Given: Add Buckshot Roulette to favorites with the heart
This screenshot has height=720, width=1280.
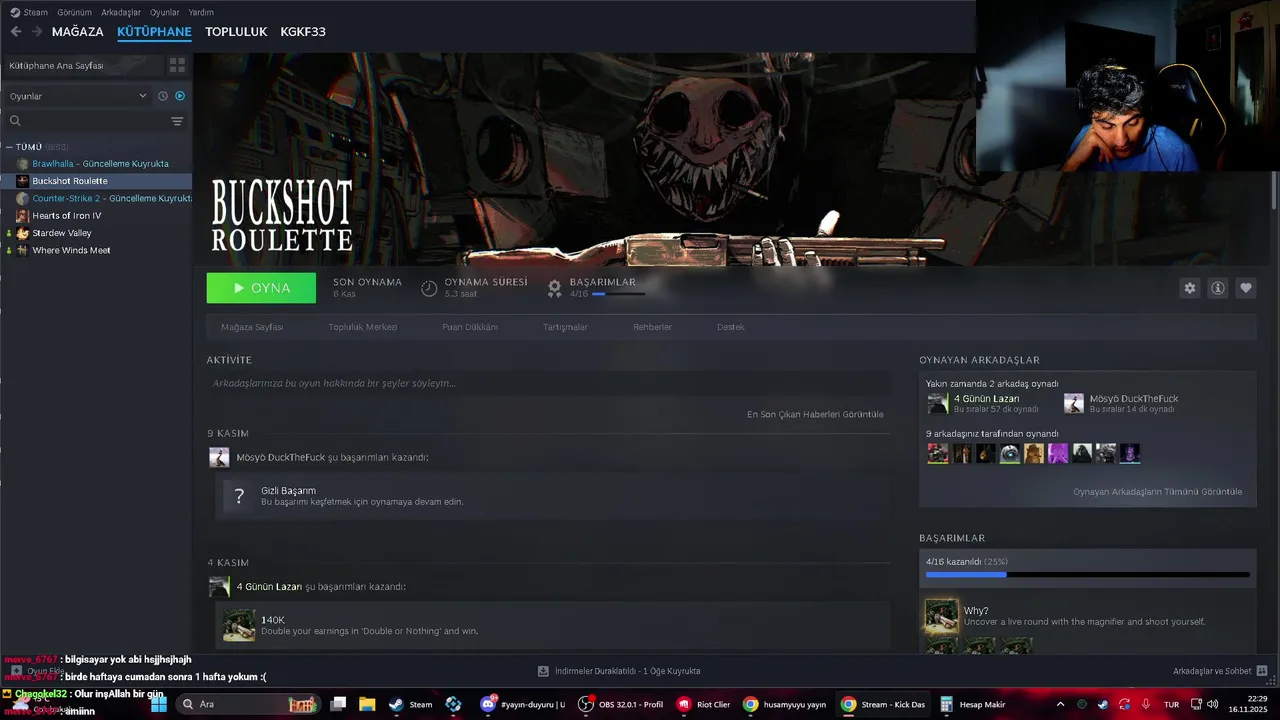Looking at the screenshot, I should (x=1246, y=288).
